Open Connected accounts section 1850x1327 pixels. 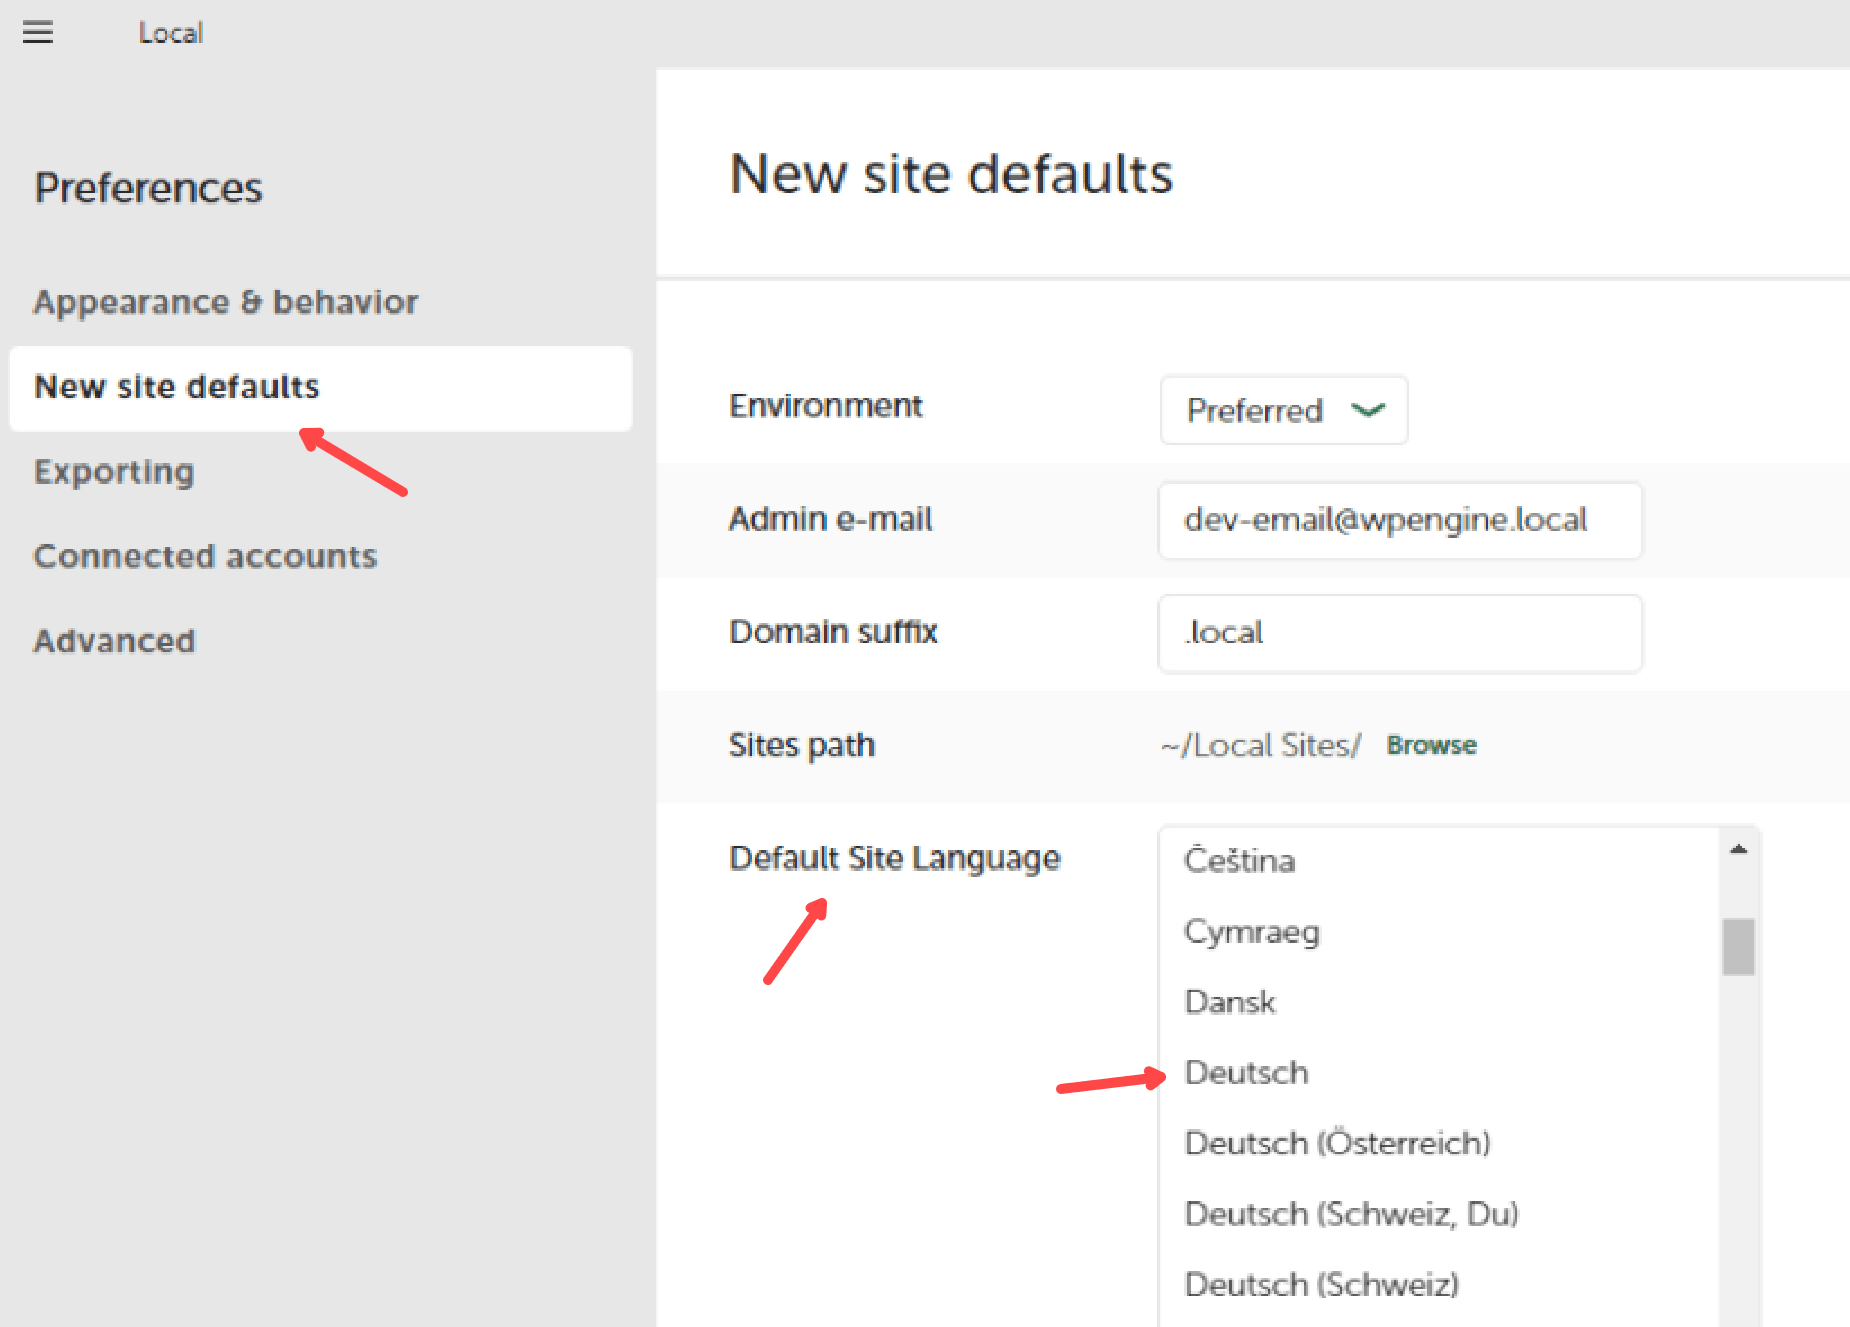pyautogui.click(x=205, y=556)
